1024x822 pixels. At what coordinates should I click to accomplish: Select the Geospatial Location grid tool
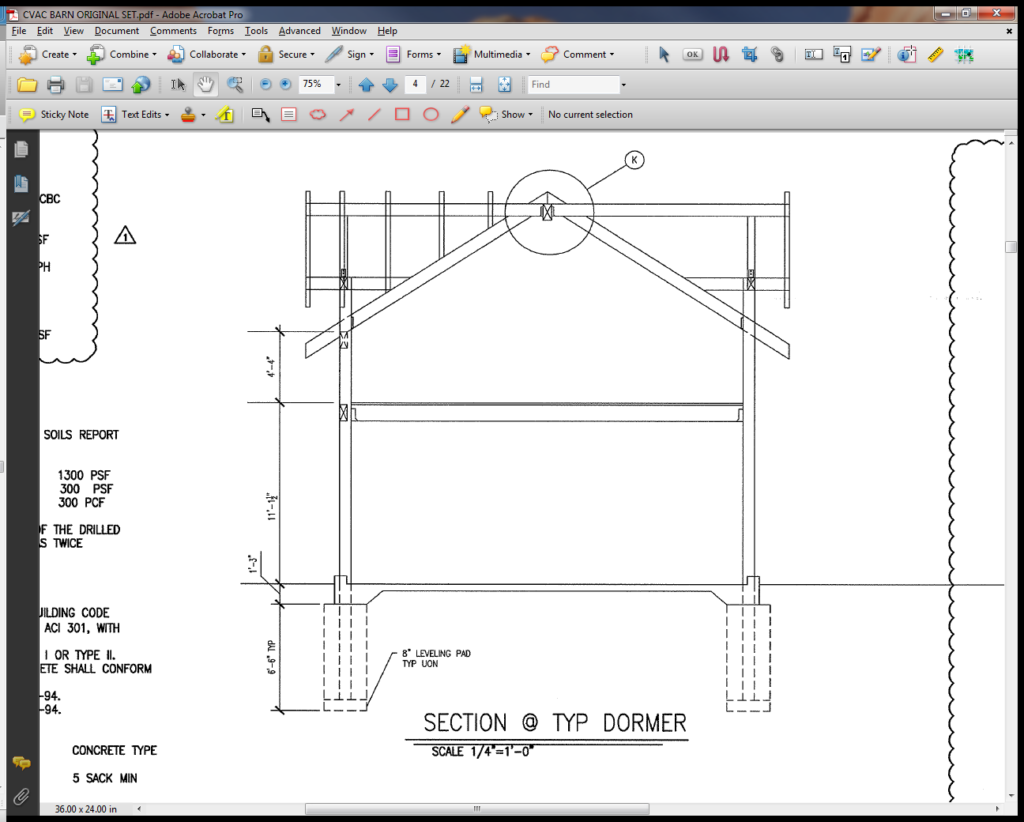click(964, 55)
